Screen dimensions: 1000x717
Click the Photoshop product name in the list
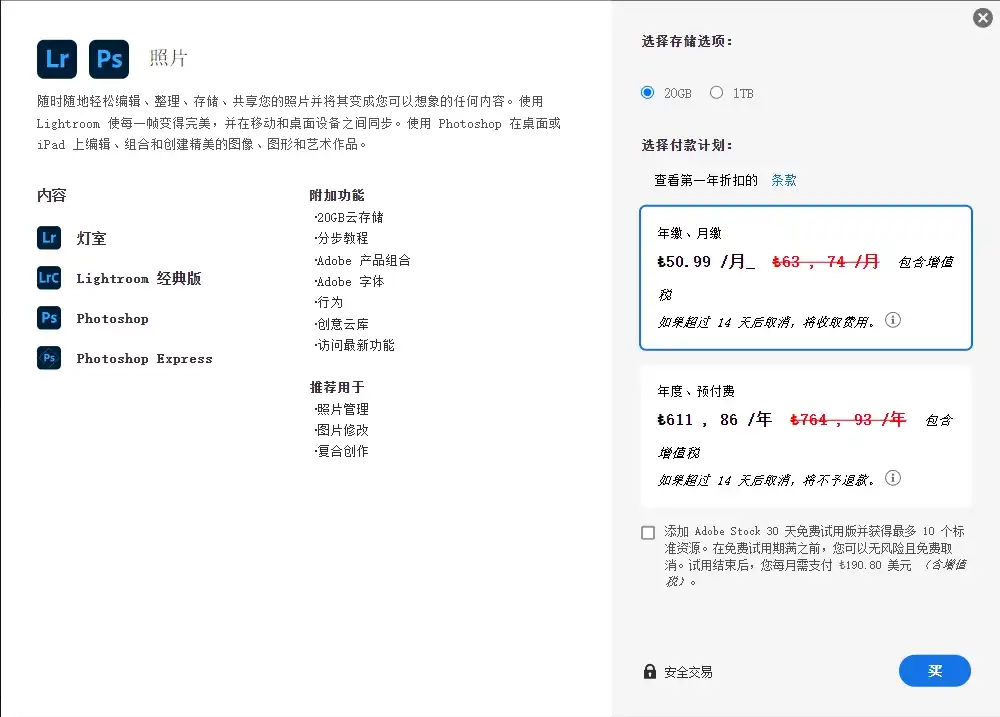112,318
